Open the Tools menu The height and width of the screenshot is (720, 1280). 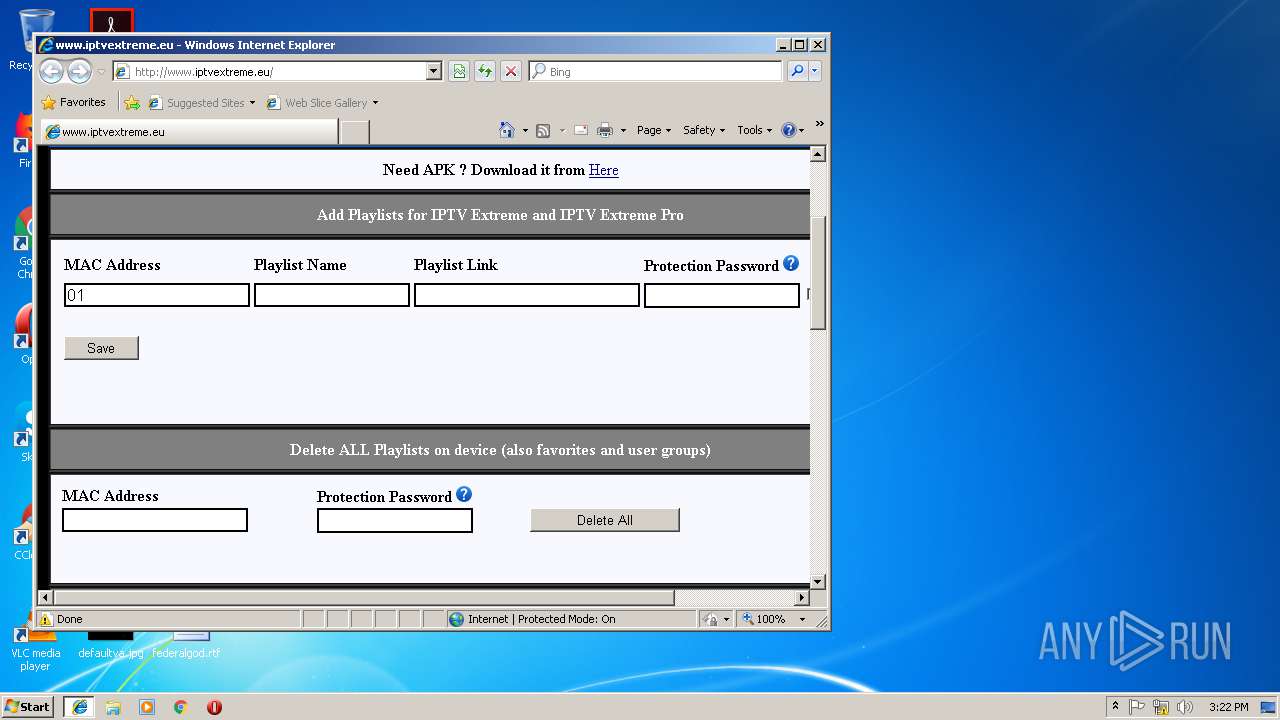tap(755, 130)
